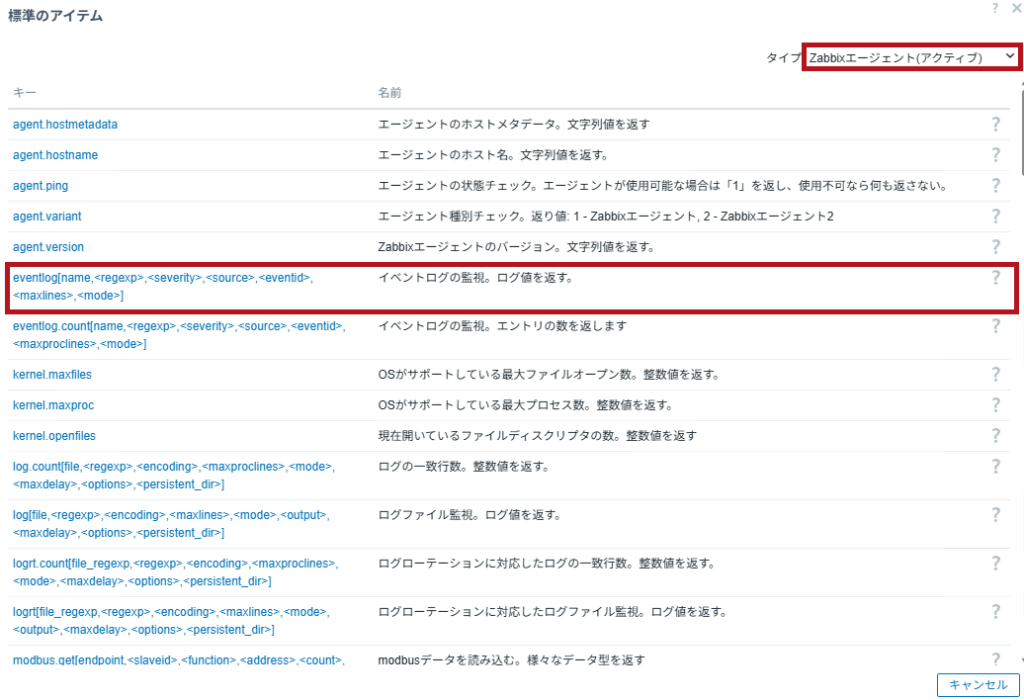This screenshot has height=700, width=1024.
Task: Click the type dropdown's chevron arrow
Action: pyautogui.click(x=1008, y=57)
